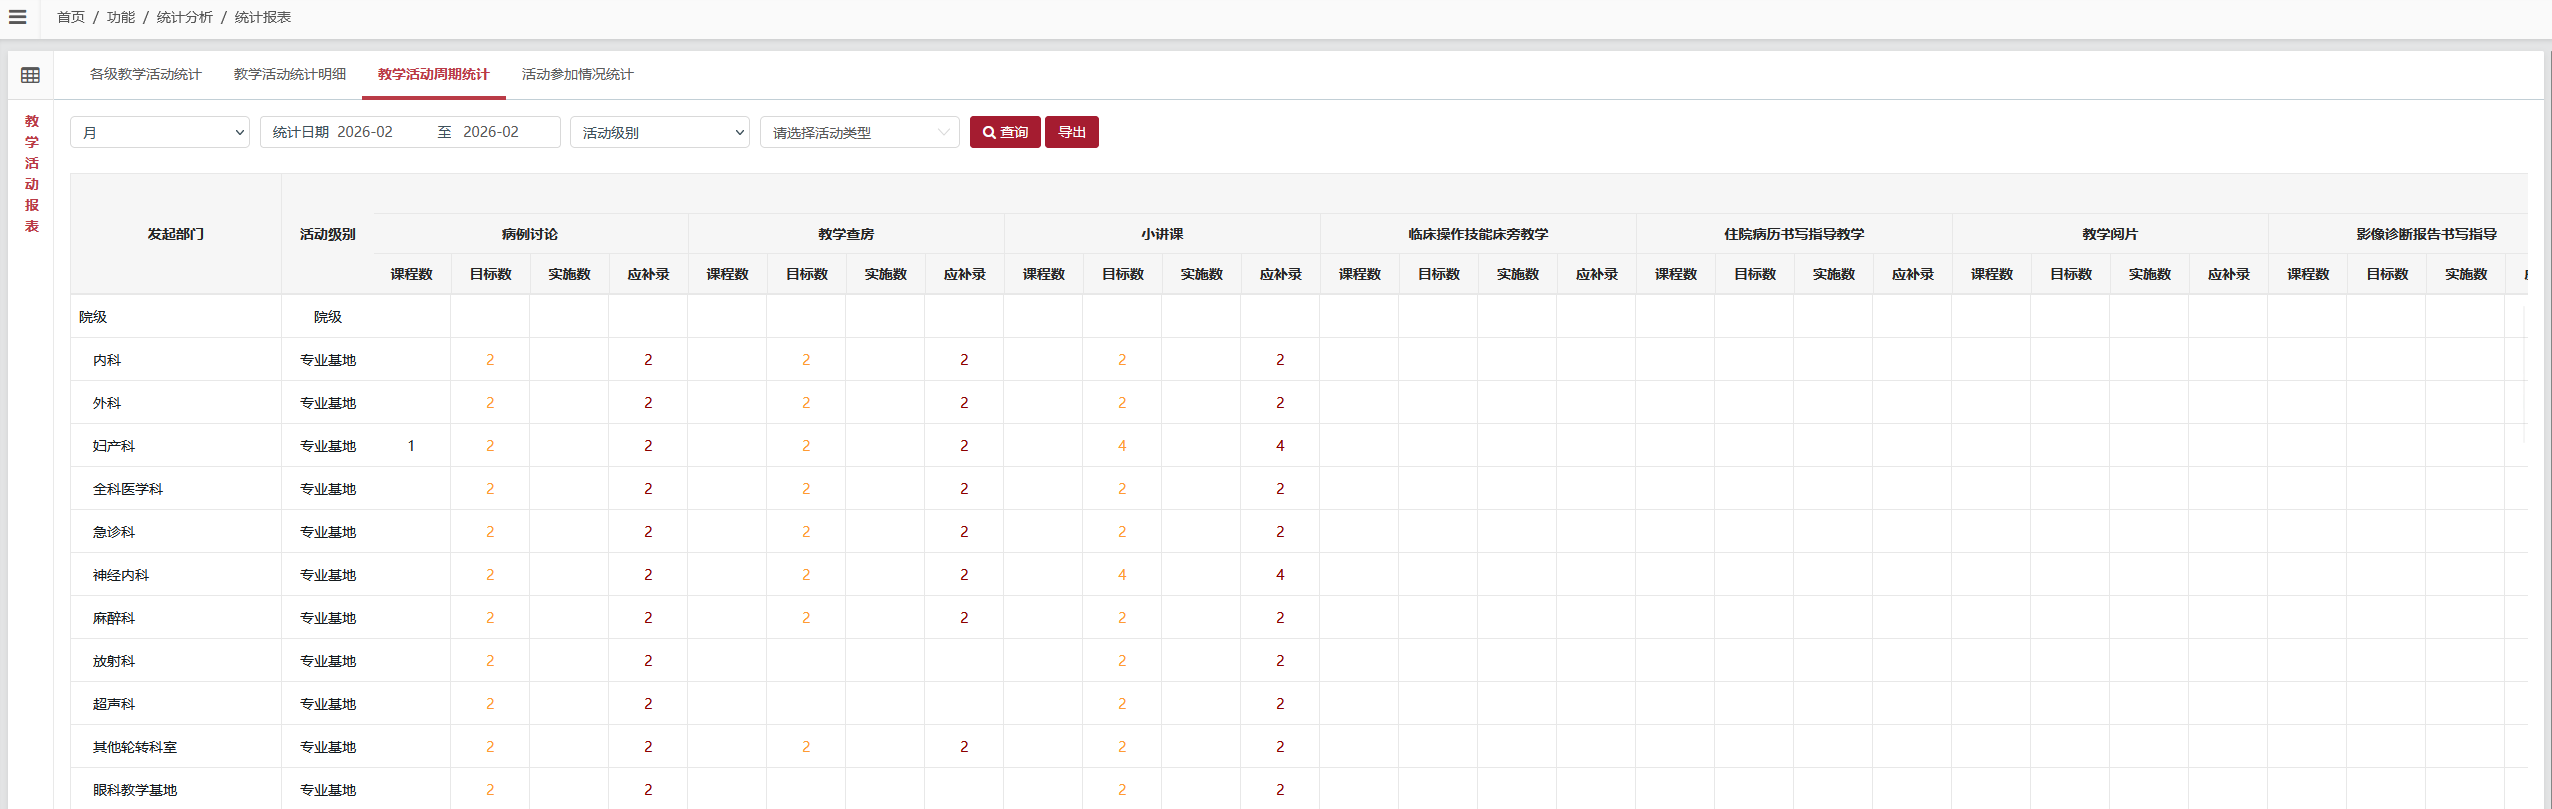Viewport: 2552px width, 809px height.
Task: Click 急诊科's 教学查房 目标数 value 2
Action: coord(806,532)
